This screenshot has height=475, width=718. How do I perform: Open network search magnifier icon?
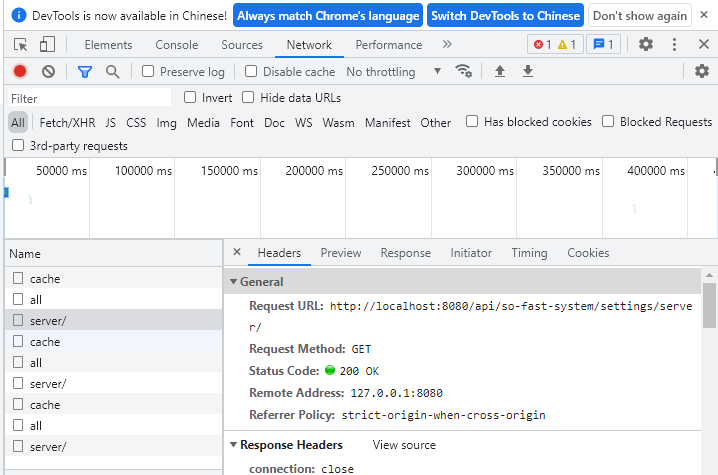pos(112,72)
